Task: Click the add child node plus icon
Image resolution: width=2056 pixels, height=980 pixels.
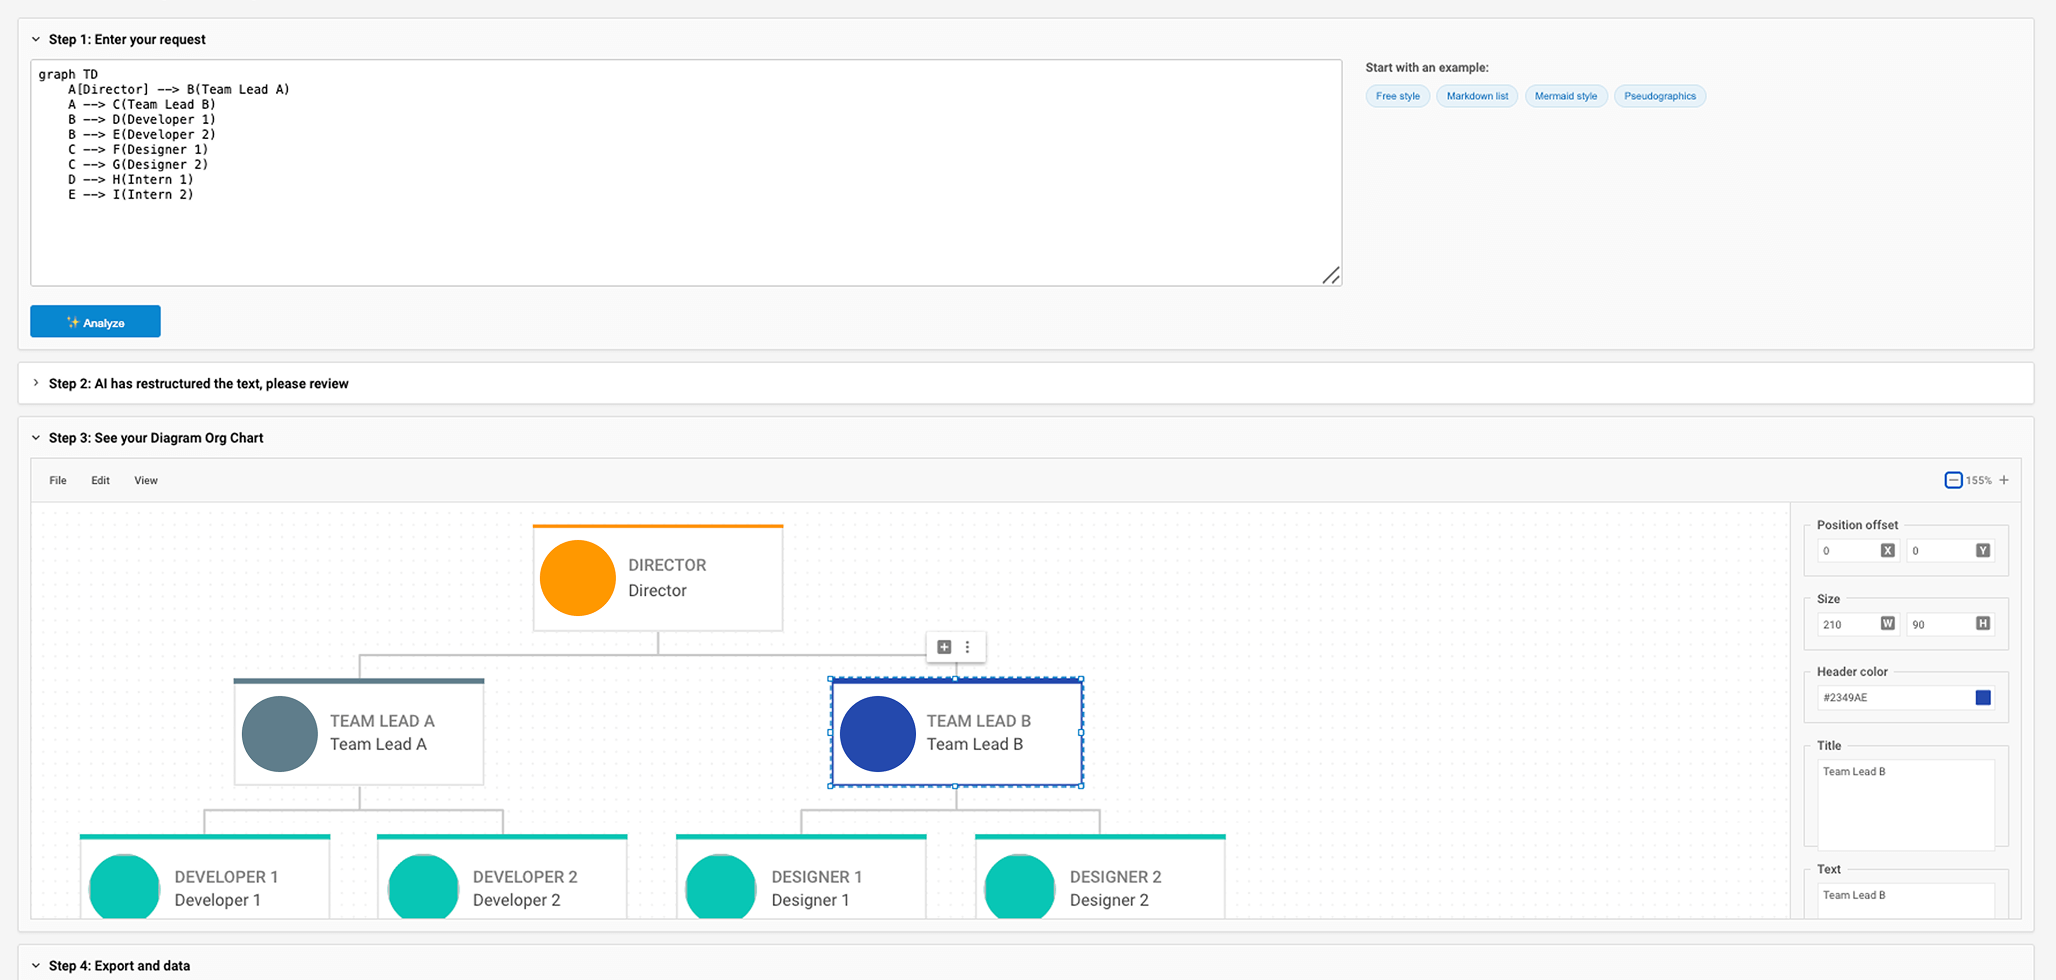Action: click(x=943, y=647)
